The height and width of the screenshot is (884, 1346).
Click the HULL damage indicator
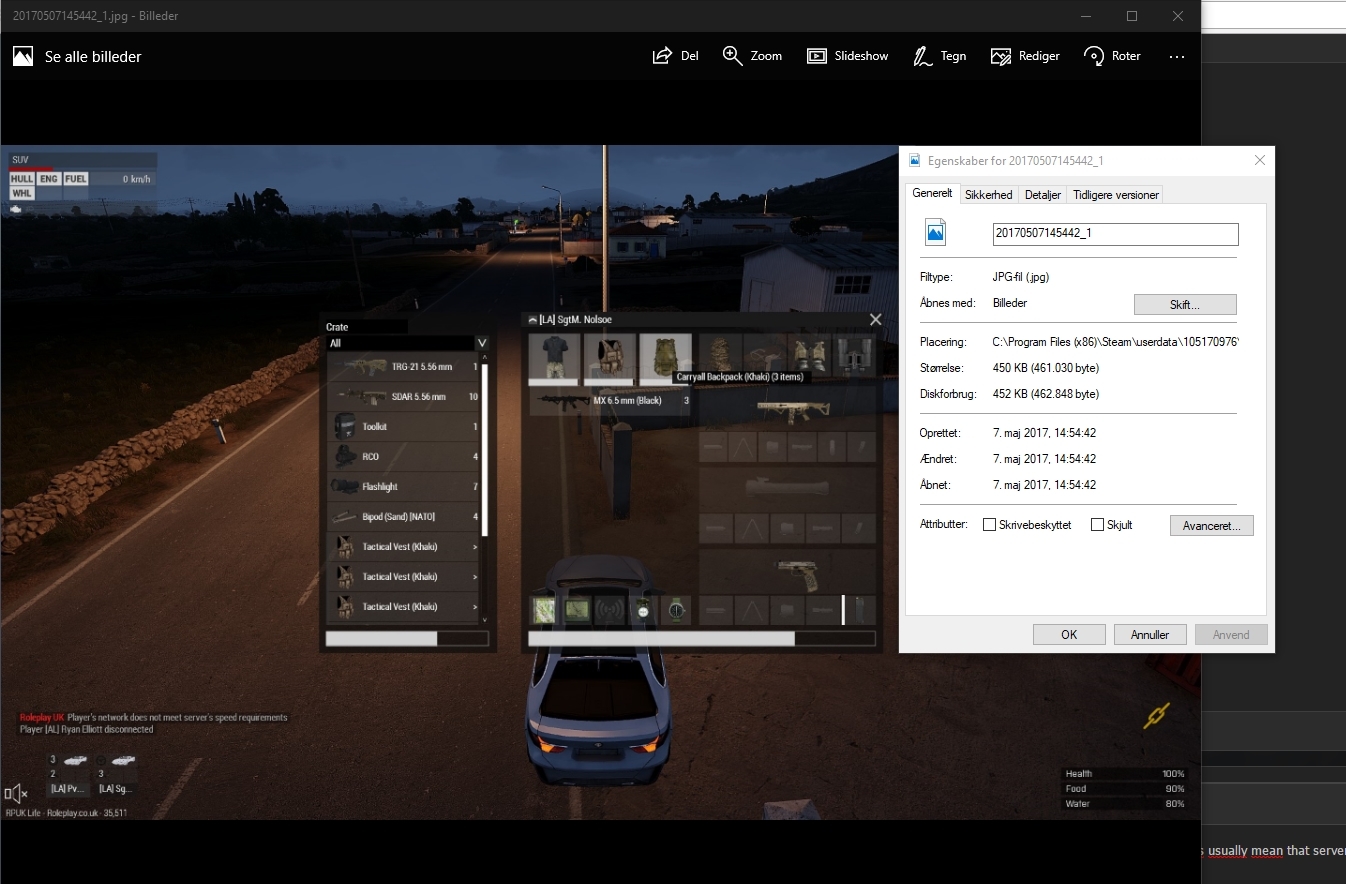(x=22, y=179)
